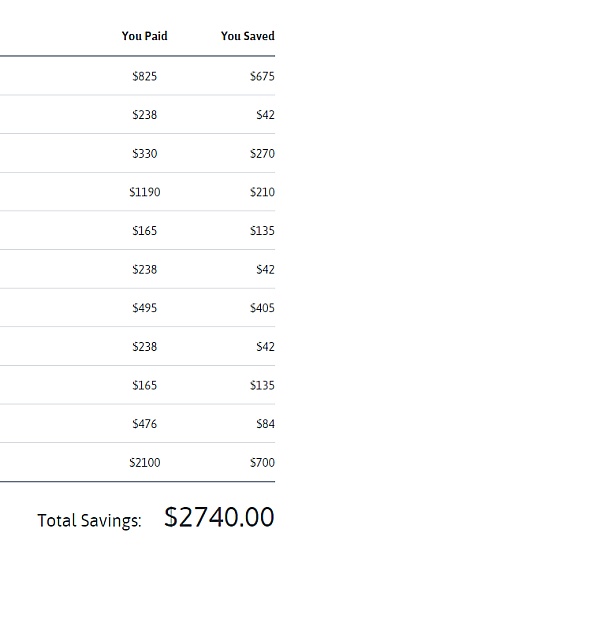Click the $495 paid value

pyautogui.click(x=144, y=308)
